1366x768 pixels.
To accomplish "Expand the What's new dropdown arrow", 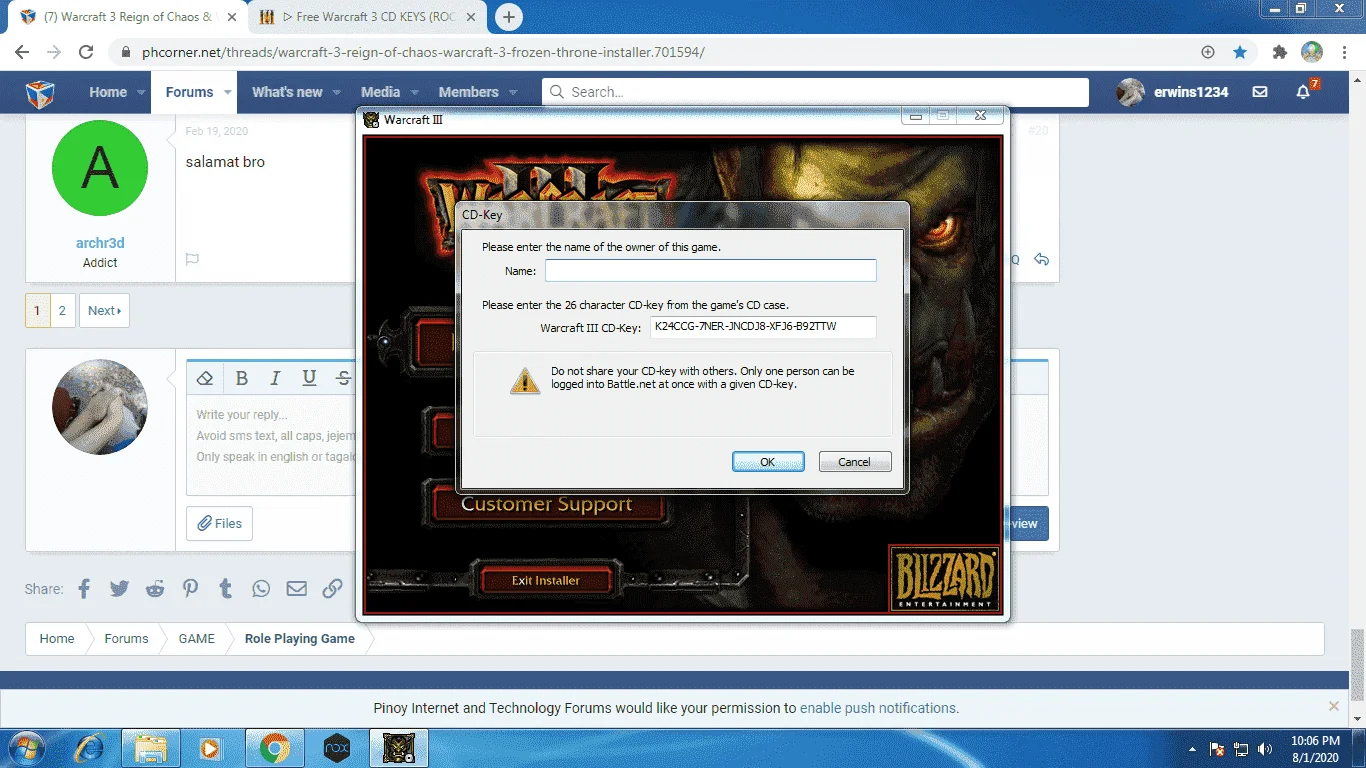I will coord(337,92).
